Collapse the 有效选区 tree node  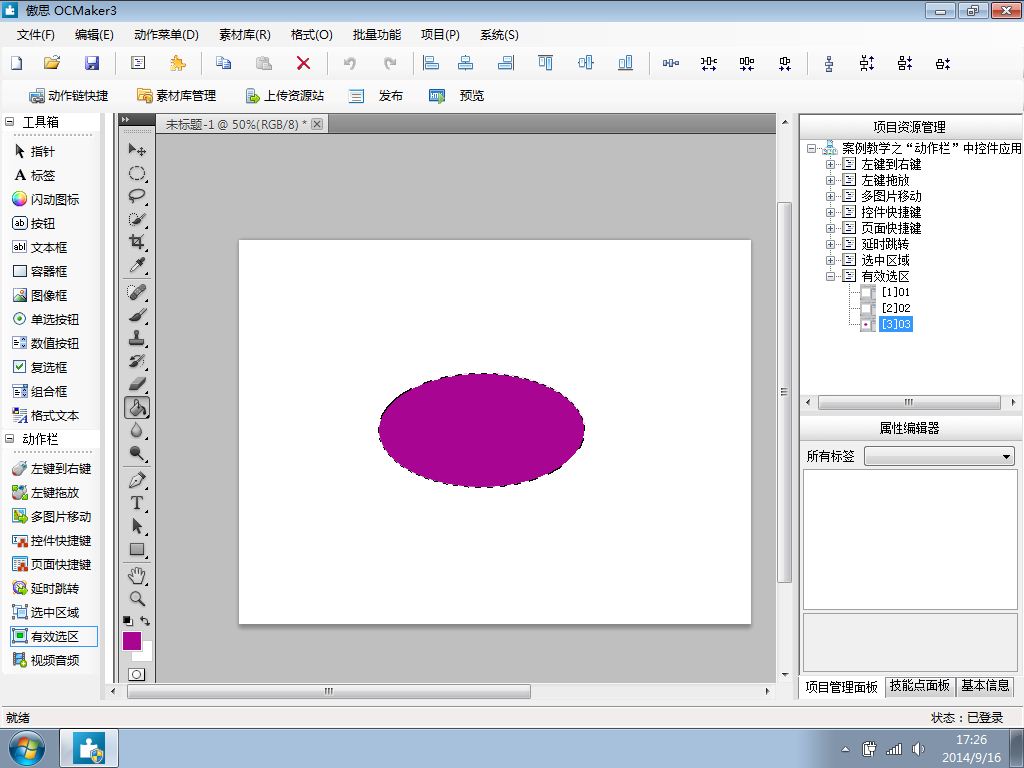tap(830, 276)
